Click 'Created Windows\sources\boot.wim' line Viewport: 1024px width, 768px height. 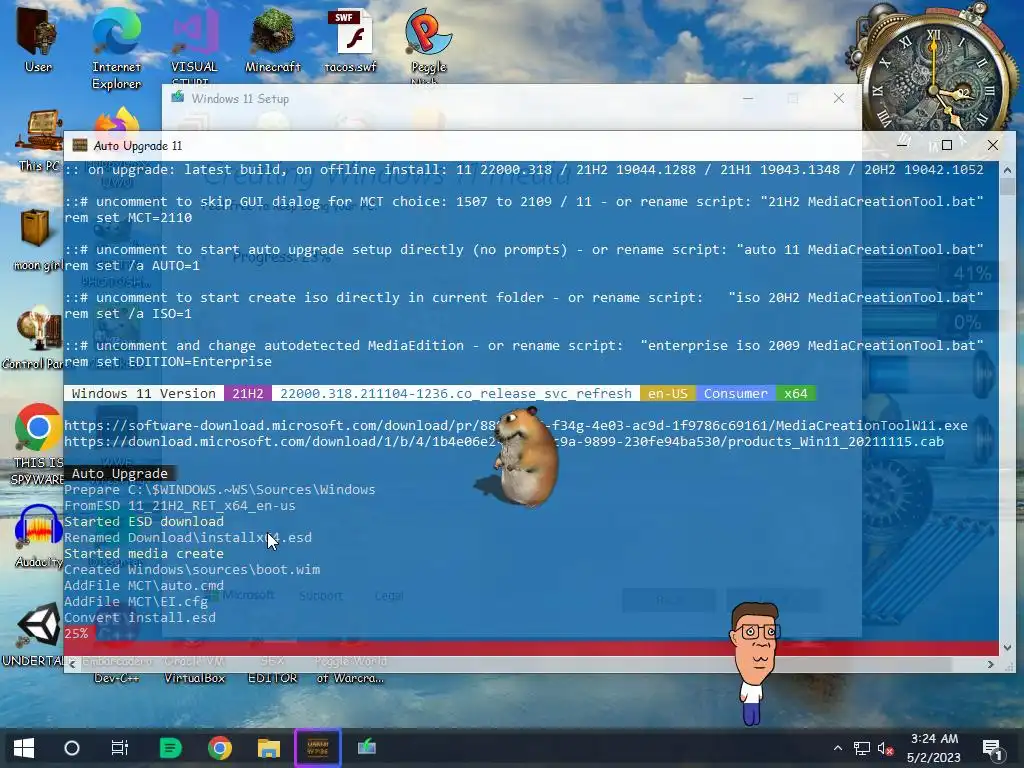click(x=192, y=569)
